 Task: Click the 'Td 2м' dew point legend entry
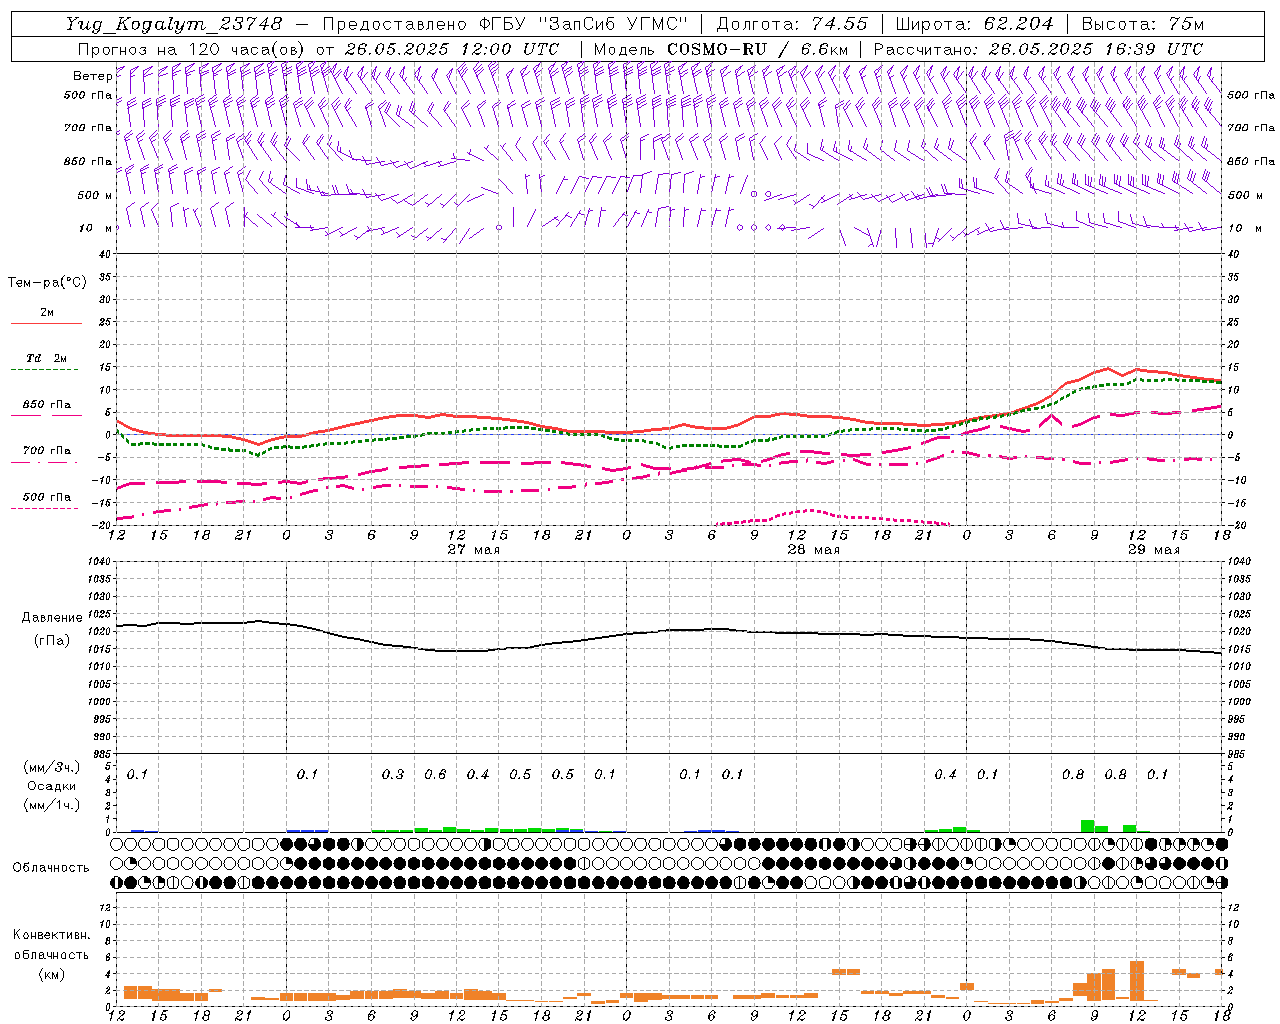click(47, 358)
